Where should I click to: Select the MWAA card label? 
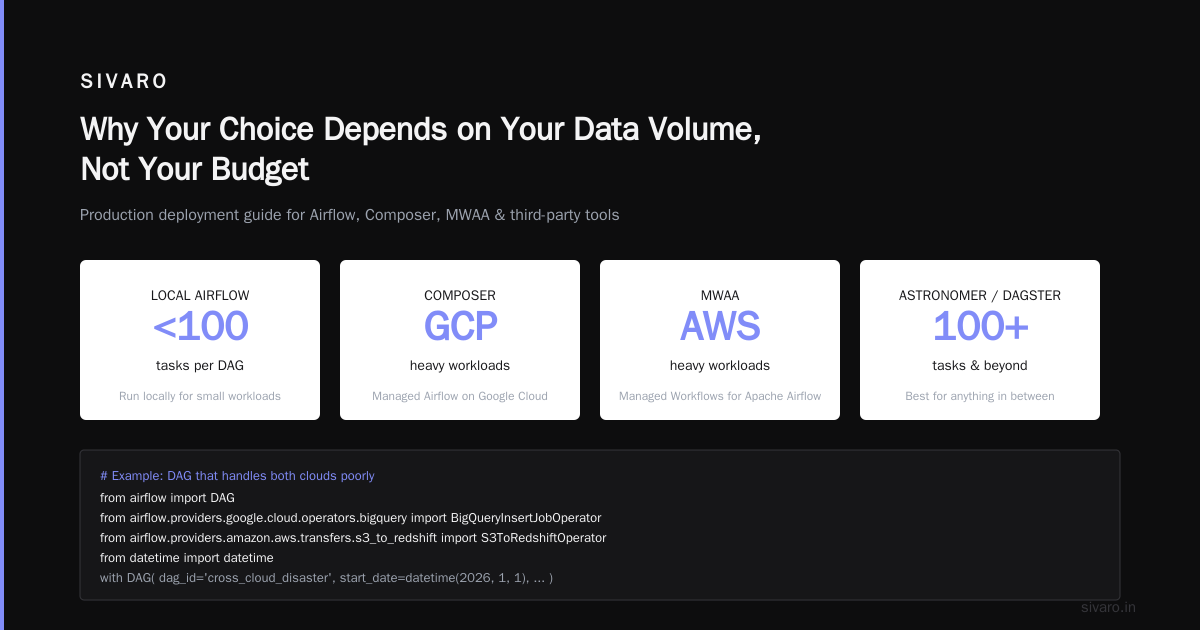(x=720, y=296)
